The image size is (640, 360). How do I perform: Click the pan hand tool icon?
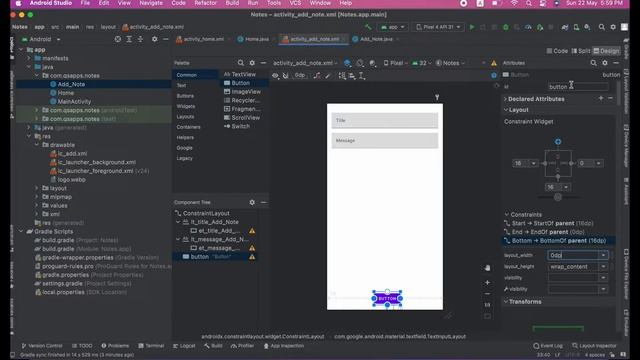[487, 268]
